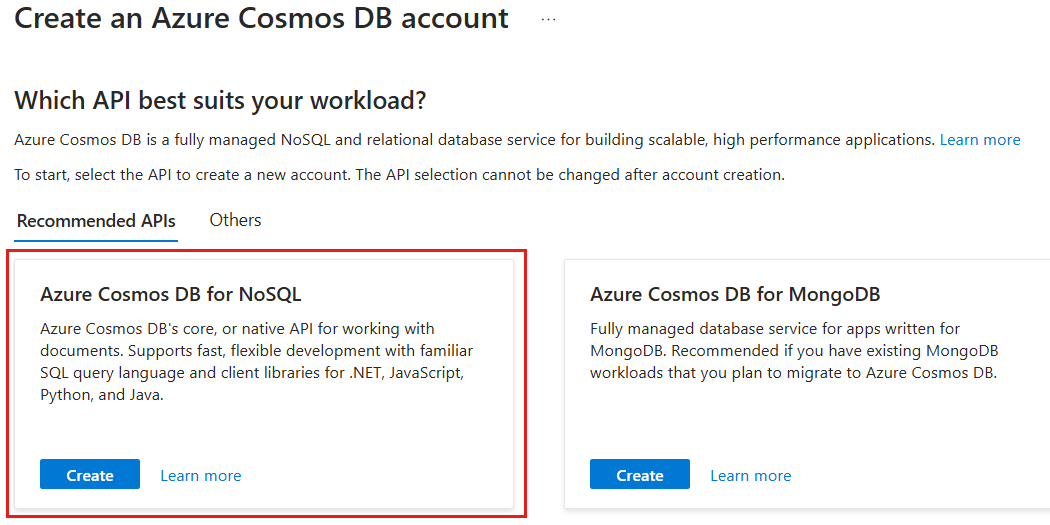
Task: Open Learn more in the NoSQL card
Action: tap(200, 476)
